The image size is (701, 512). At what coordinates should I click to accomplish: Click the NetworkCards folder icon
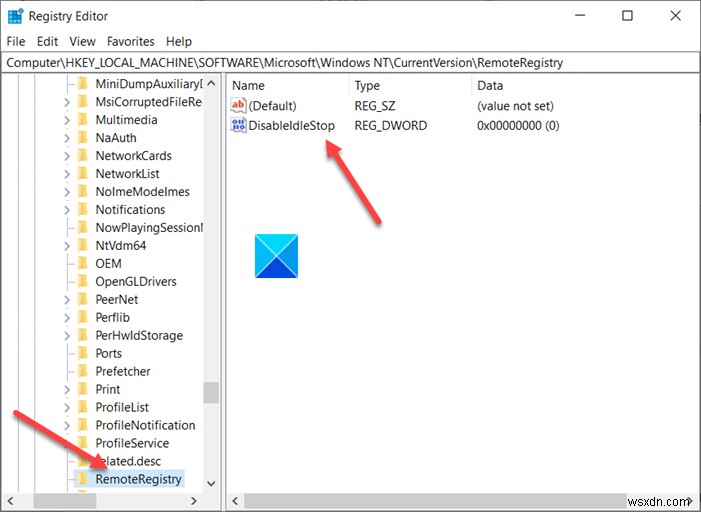point(82,155)
